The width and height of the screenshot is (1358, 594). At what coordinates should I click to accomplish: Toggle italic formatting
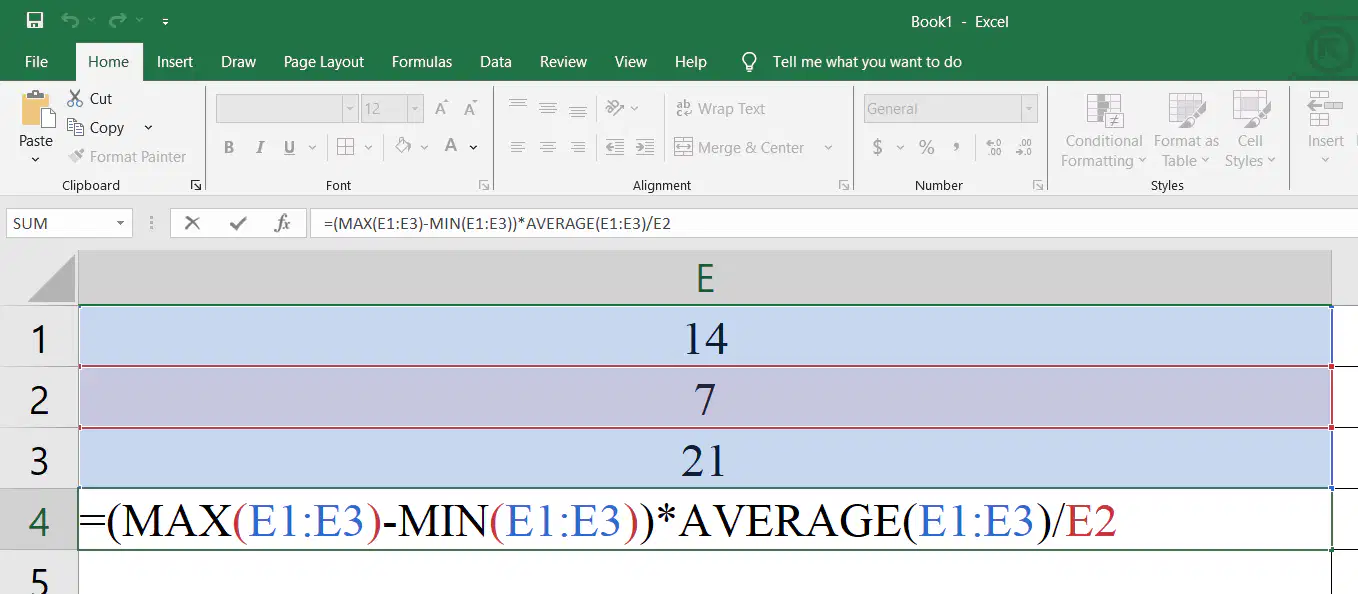[259, 147]
